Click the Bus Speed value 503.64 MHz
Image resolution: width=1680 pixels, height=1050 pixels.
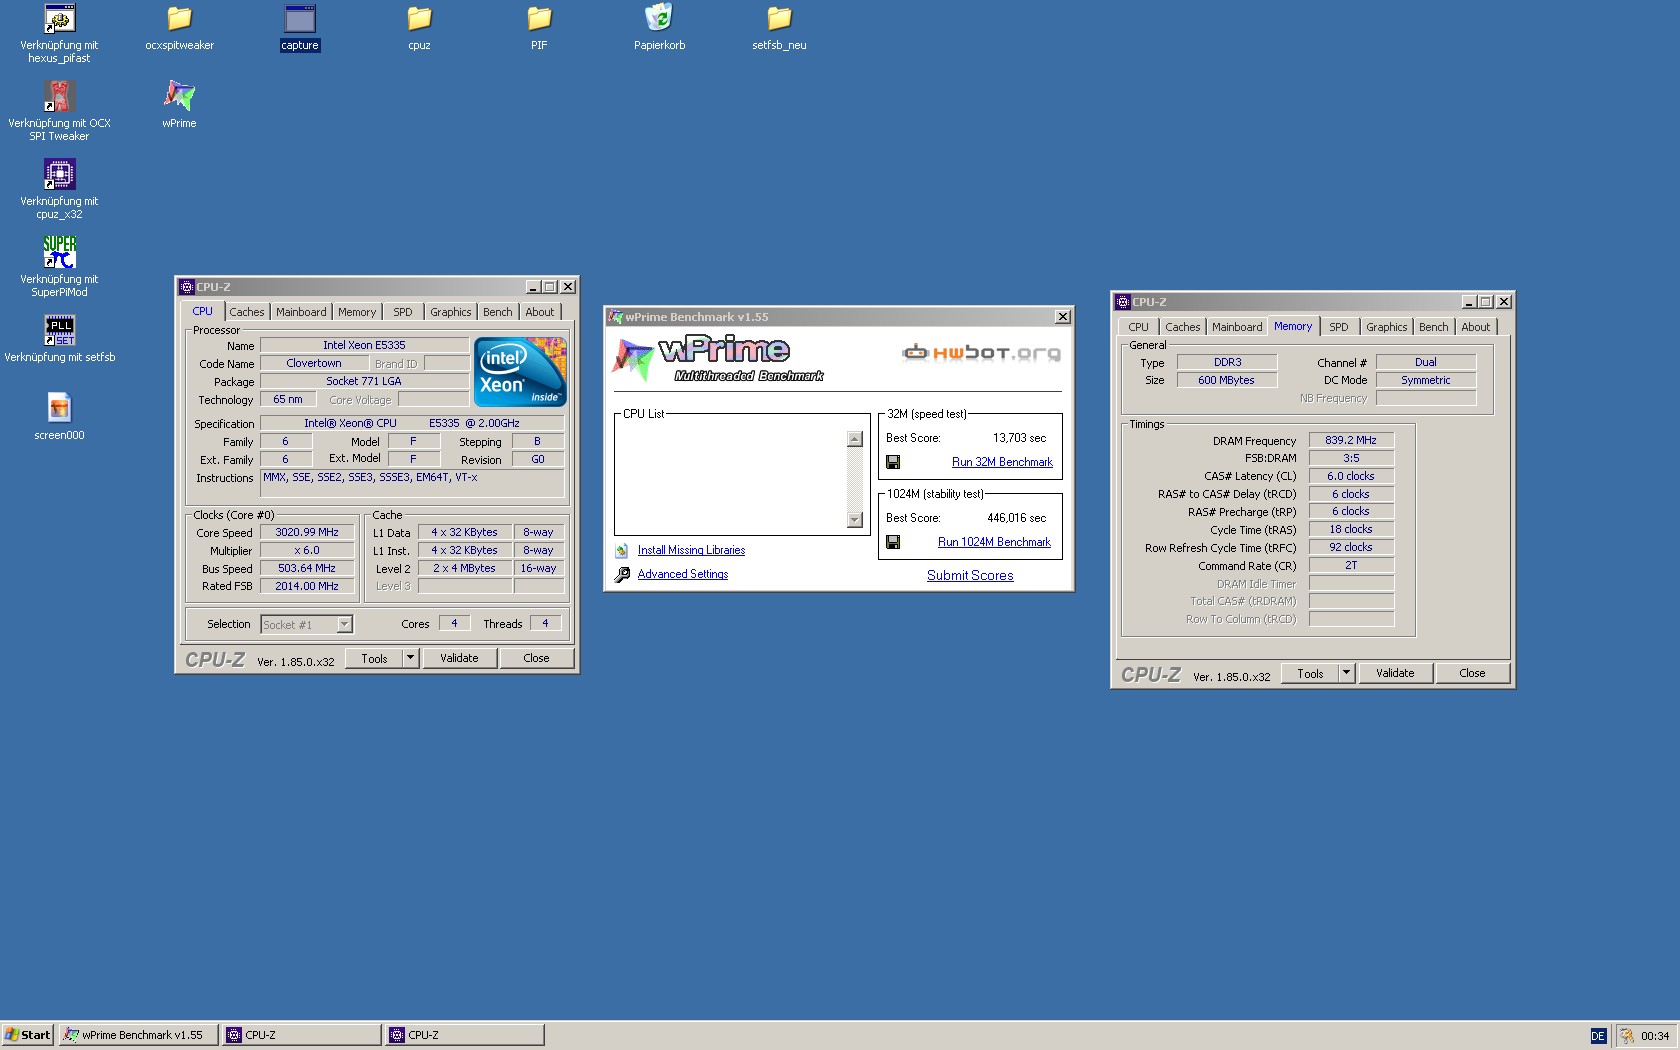(x=307, y=568)
